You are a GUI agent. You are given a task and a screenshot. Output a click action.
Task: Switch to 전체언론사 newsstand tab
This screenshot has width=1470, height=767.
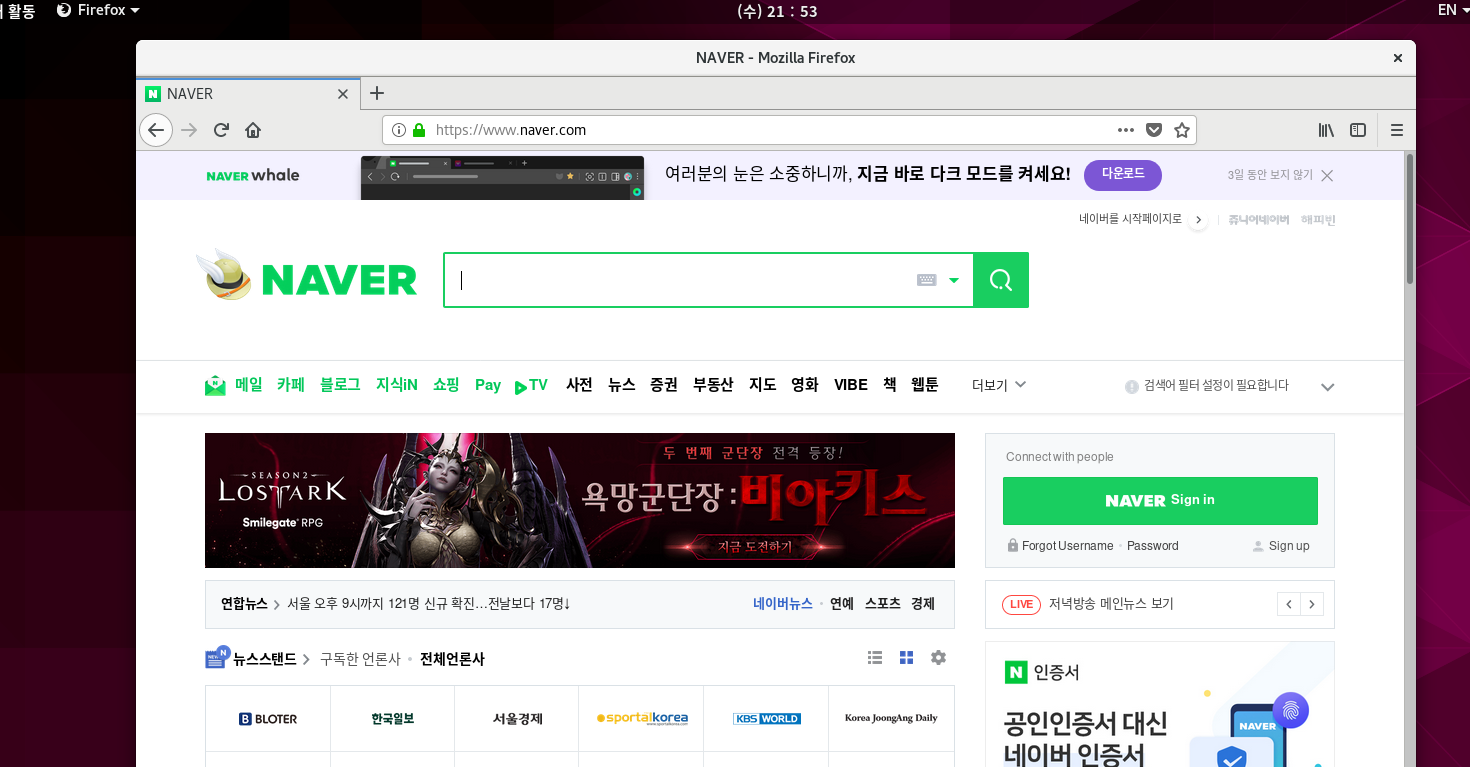click(452, 659)
